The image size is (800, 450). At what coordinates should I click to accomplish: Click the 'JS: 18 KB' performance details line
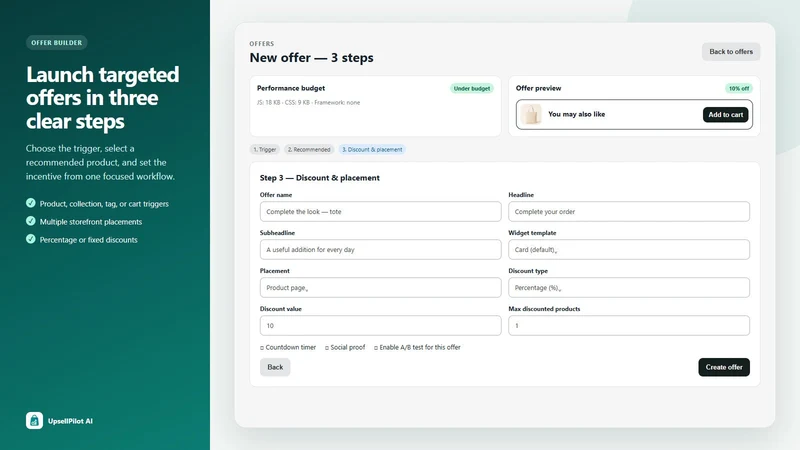coord(308,103)
